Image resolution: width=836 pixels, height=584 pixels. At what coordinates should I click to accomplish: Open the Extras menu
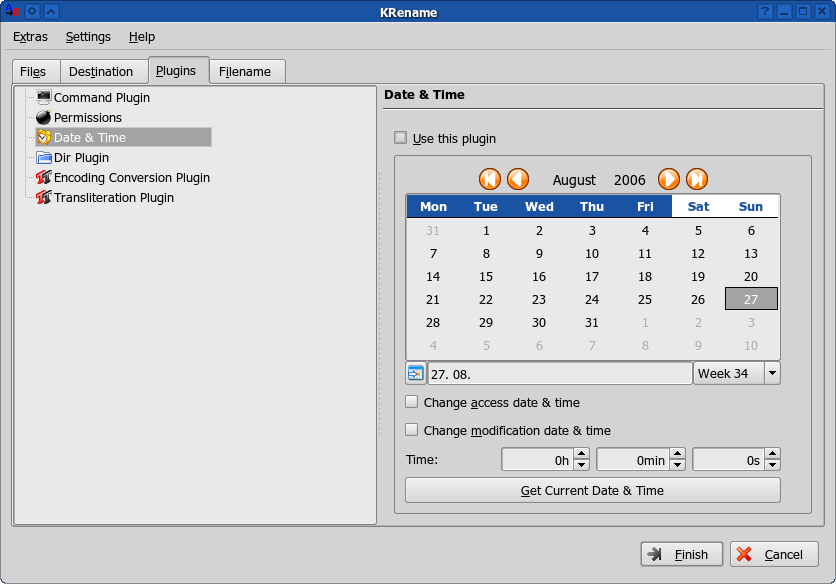point(30,37)
